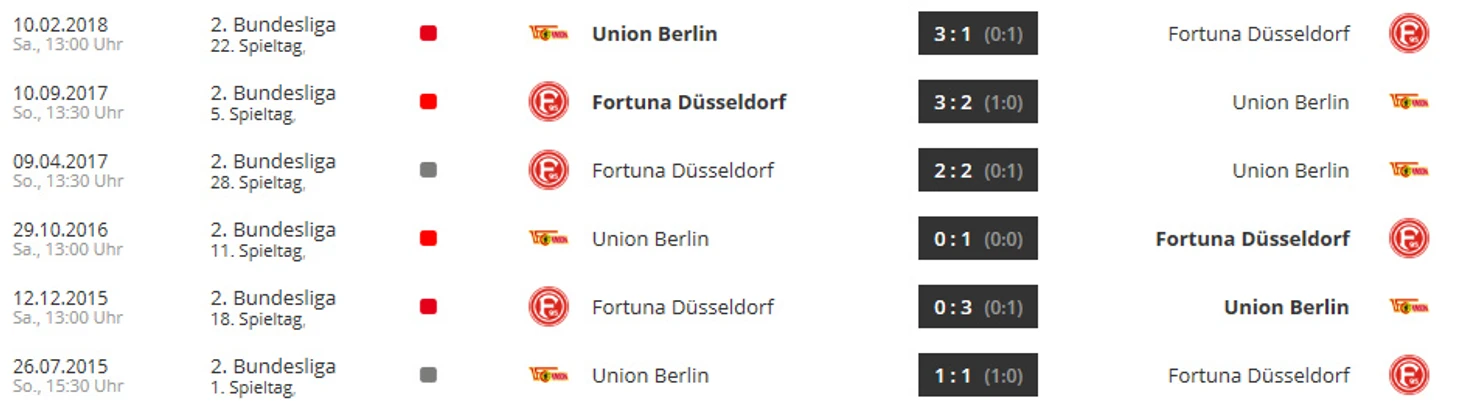Screen dimensions: 1460x404
Task: Click Union Berlin away crest on 12.12.2015
Action: (1409, 306)
